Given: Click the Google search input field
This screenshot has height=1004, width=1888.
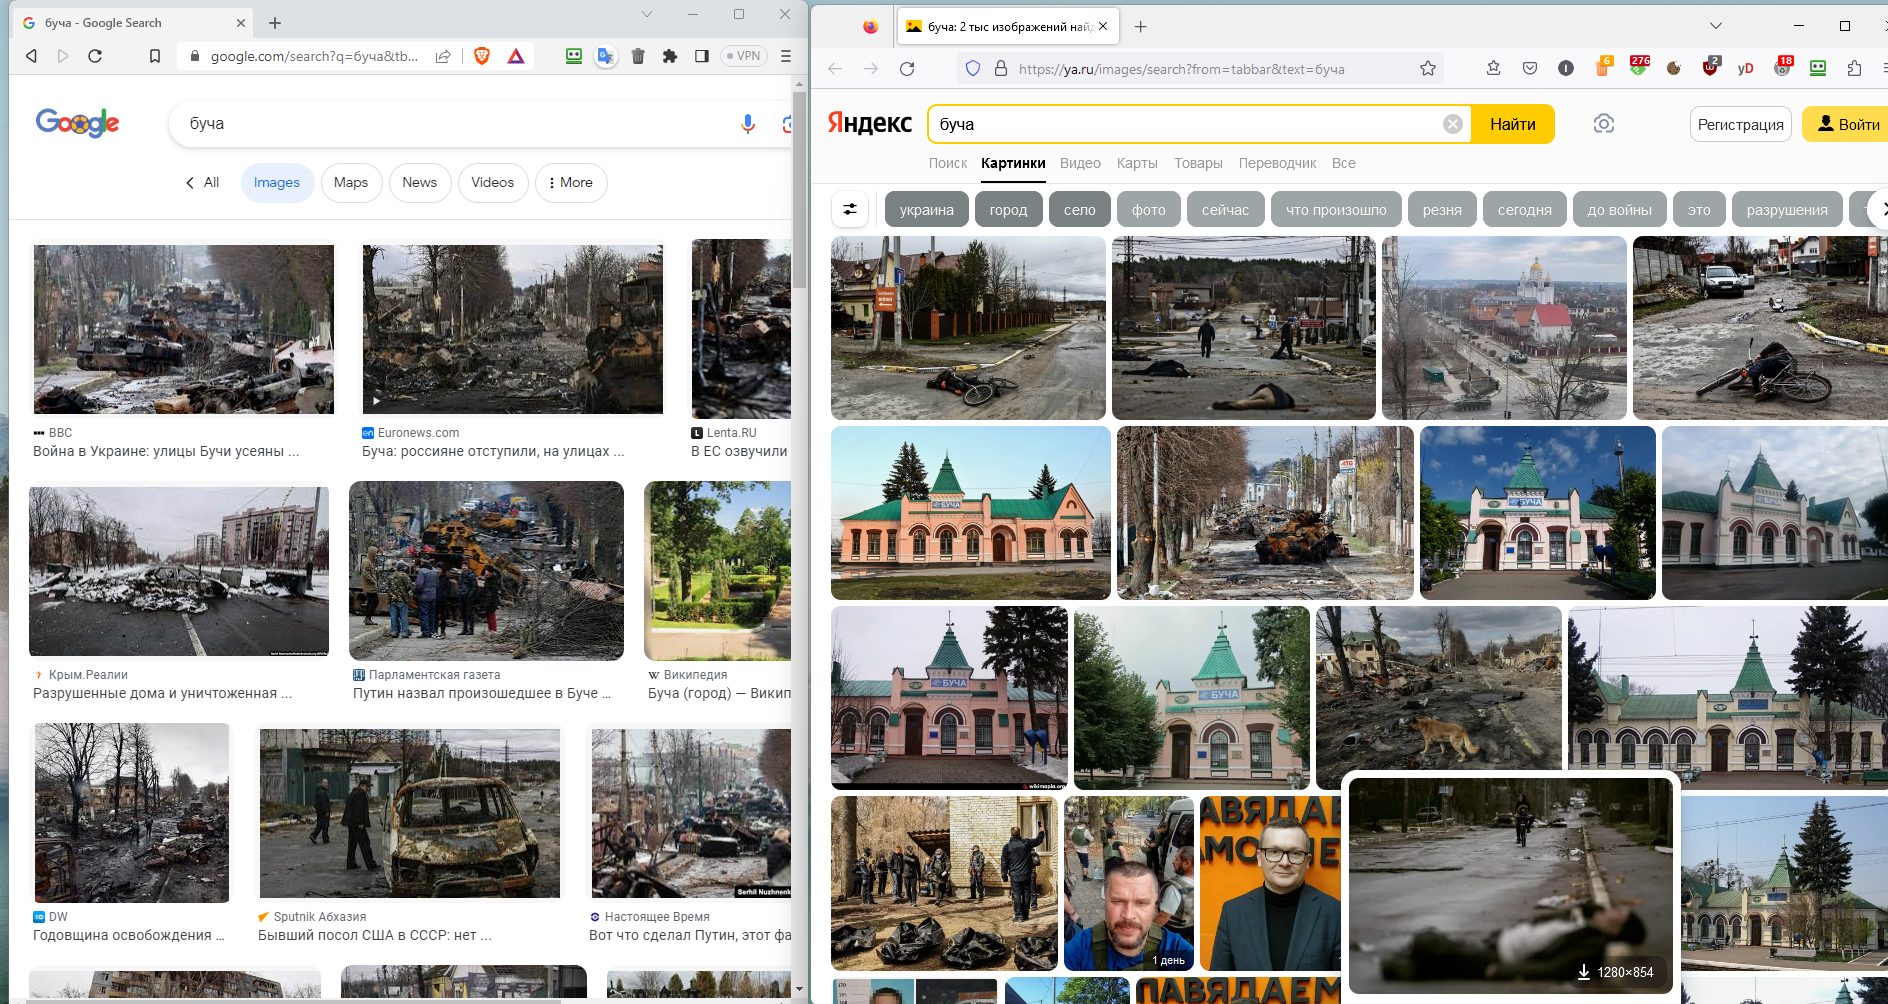Looking at the screenshot, I should coord(450,124).
